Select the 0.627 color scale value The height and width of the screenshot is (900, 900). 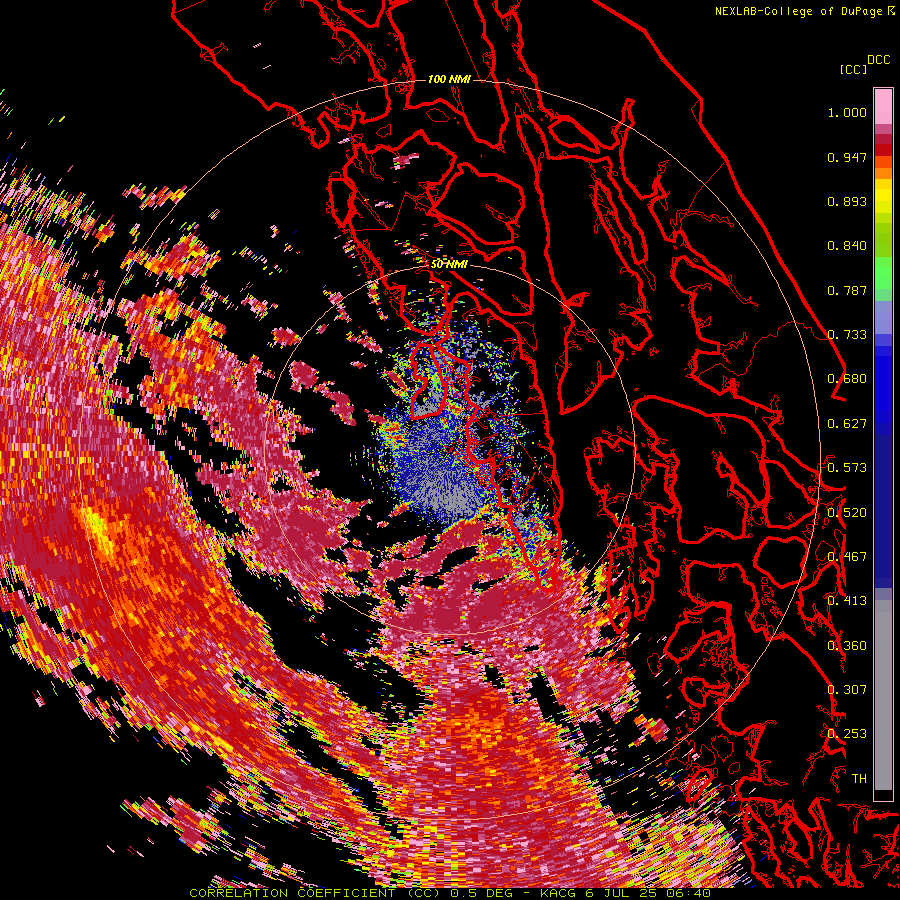(847, 424)
